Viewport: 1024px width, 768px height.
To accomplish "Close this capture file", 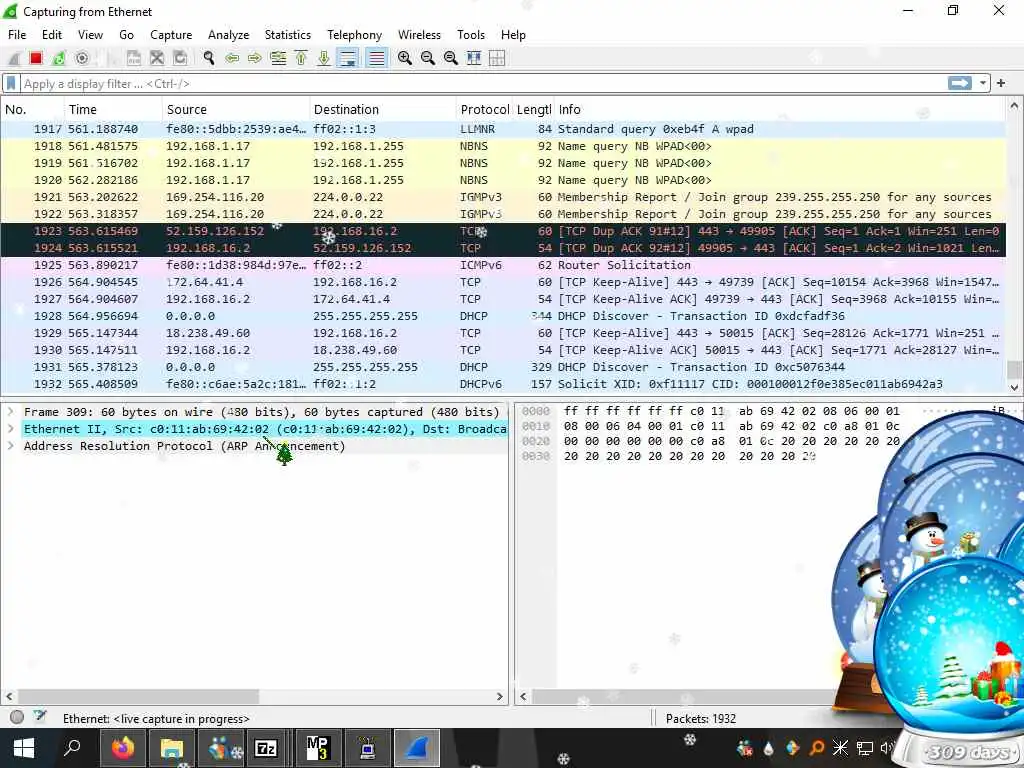I will 157,58.
